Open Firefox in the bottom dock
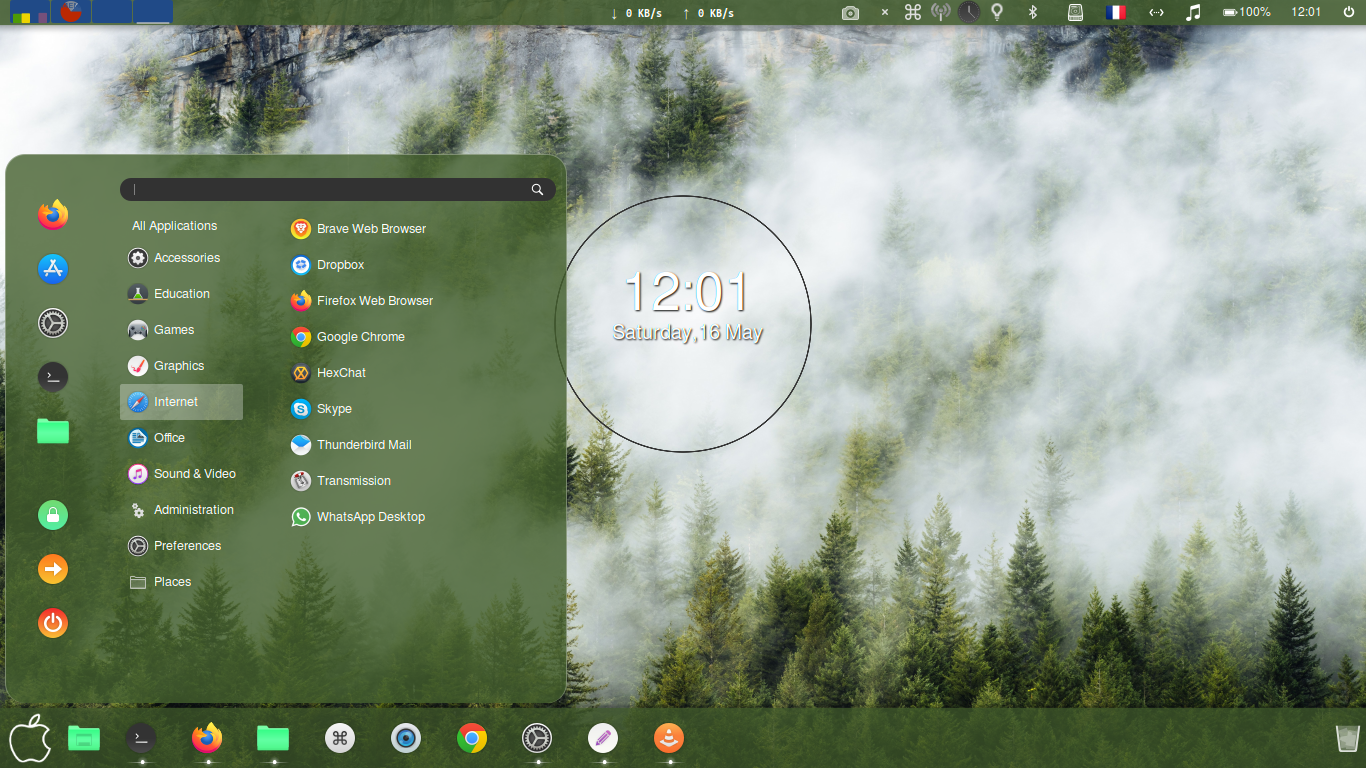Viewport: 1366px width, 768px height. point(207,739)
